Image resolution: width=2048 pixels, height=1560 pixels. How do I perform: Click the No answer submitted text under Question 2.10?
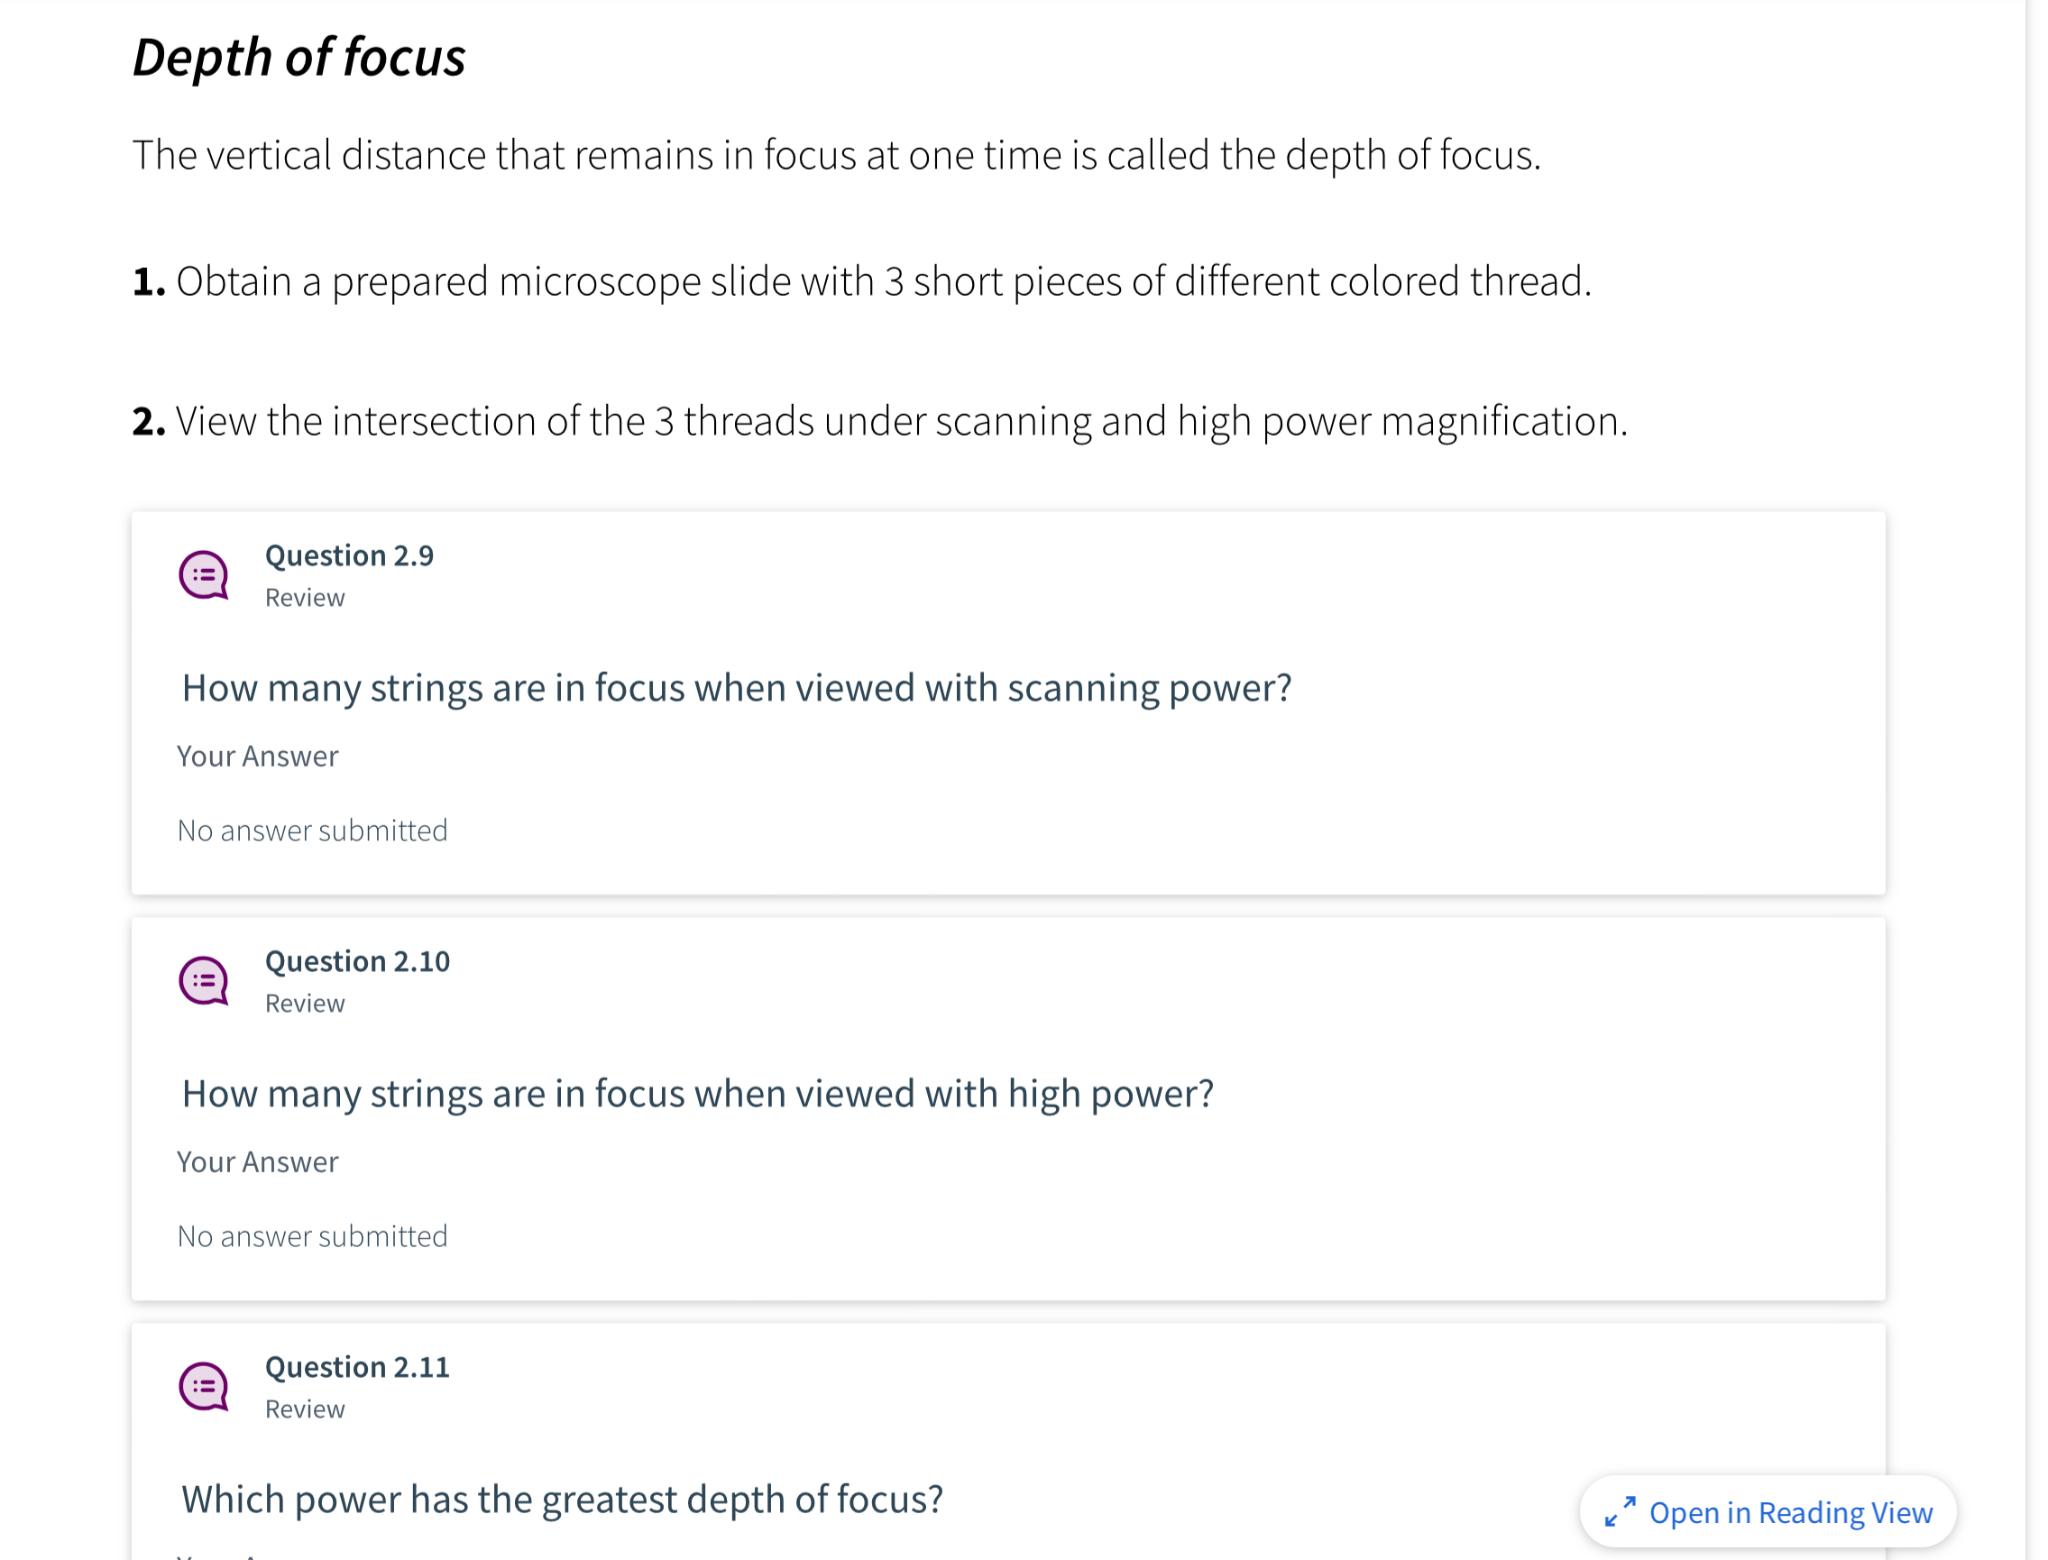click(x=311, y=1236)
